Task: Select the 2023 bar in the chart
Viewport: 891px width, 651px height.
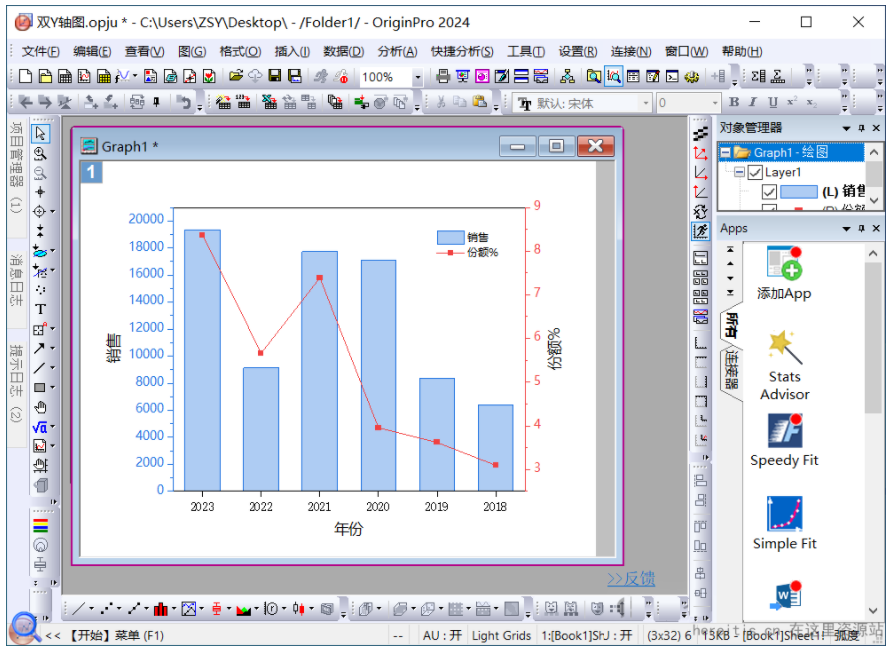Action: click(x=202, y=360)
